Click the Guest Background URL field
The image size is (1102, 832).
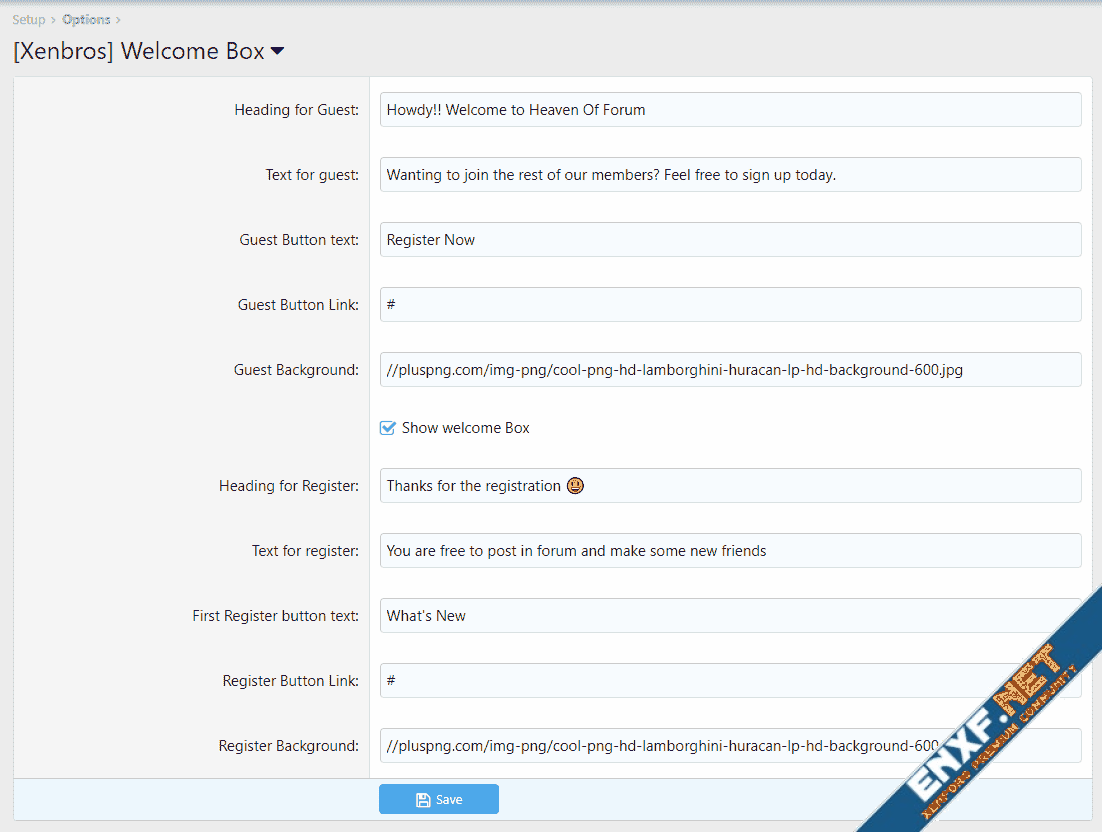pos(730,370)
